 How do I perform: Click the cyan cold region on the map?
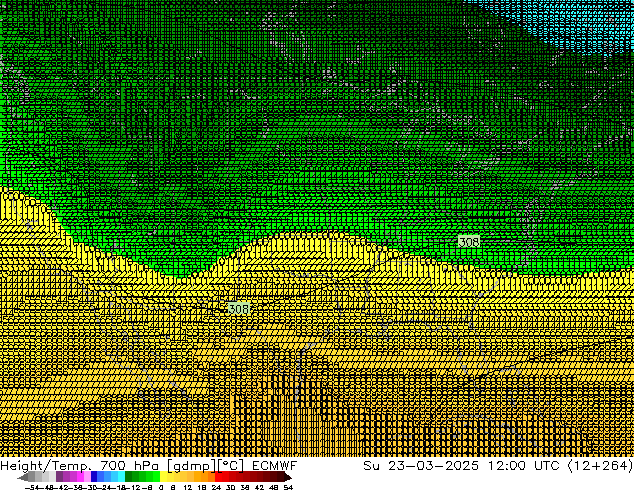coord(574,24)
